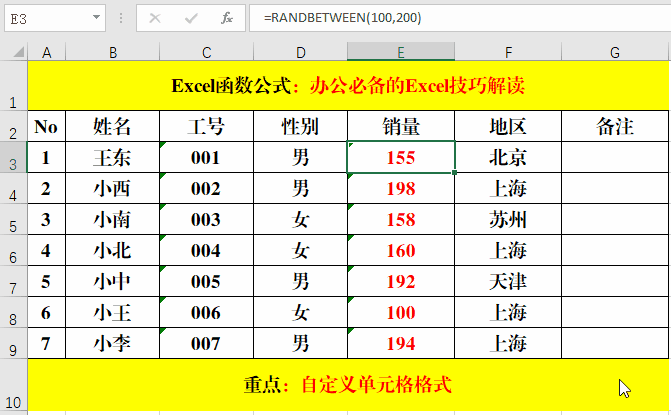The height and width of the screenshot is (415, 671).
Task: Select row 1 header
Action: point(14,86)
